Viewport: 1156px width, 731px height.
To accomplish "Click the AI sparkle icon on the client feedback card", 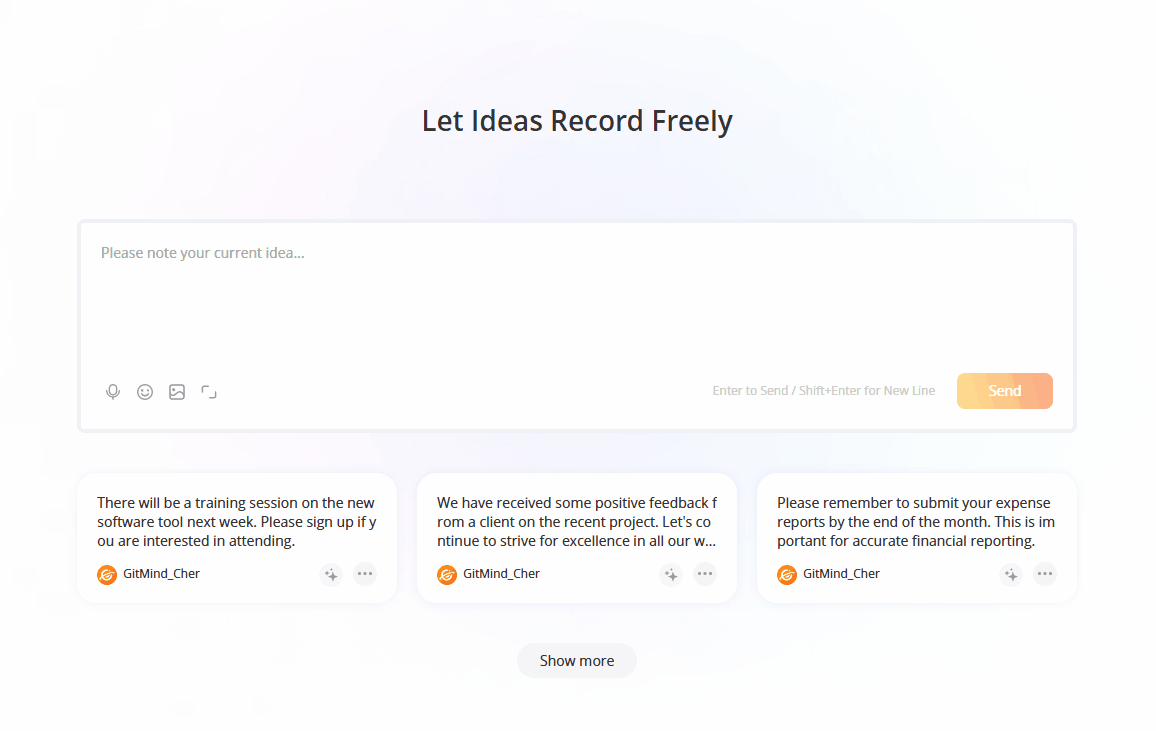I will coord(671,574).
